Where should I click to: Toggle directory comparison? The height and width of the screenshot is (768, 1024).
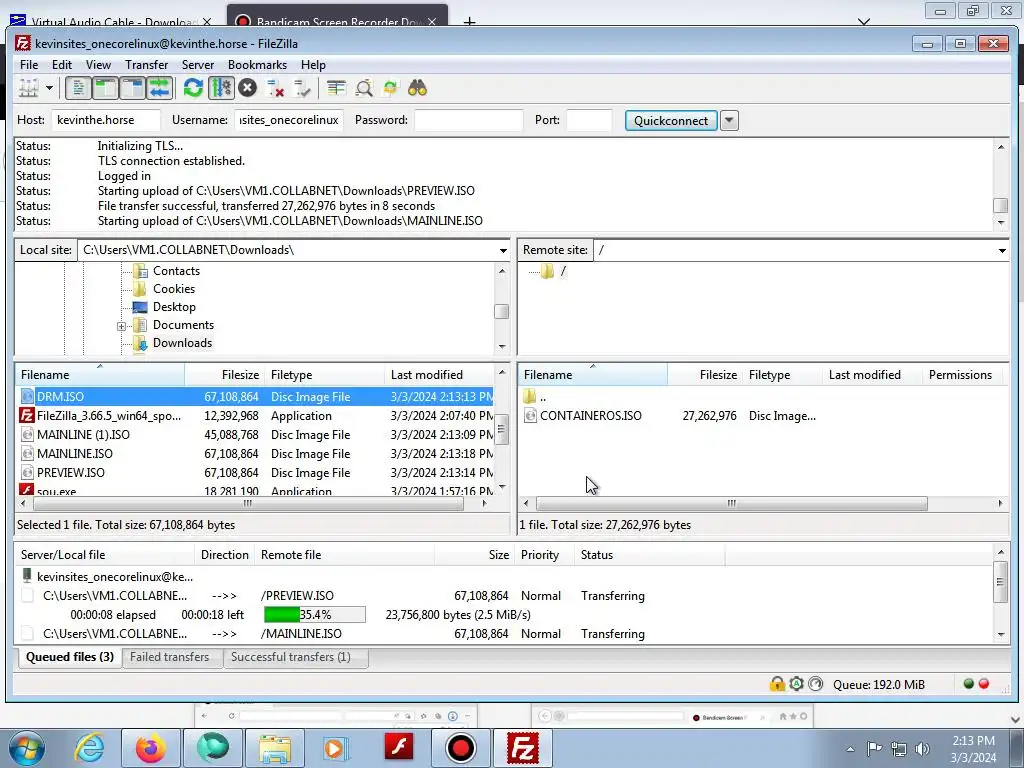click(364, 88)
